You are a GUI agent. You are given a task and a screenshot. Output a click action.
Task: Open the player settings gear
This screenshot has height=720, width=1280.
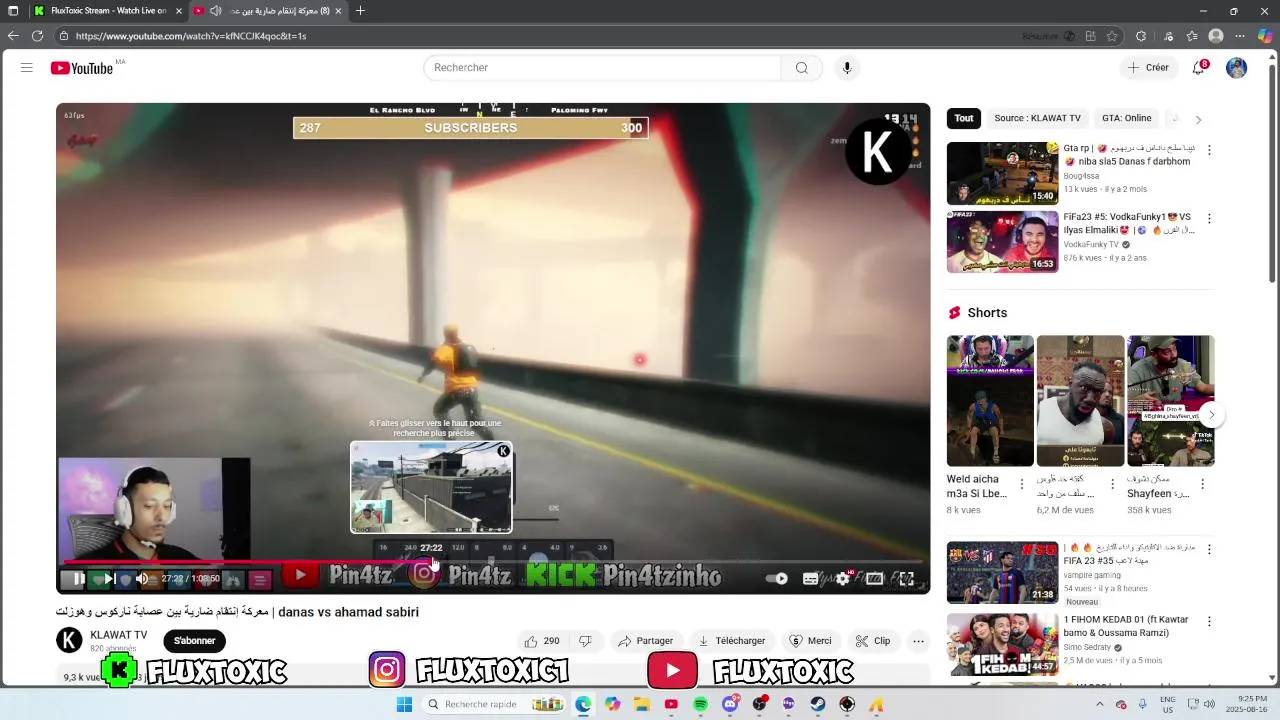843,578
